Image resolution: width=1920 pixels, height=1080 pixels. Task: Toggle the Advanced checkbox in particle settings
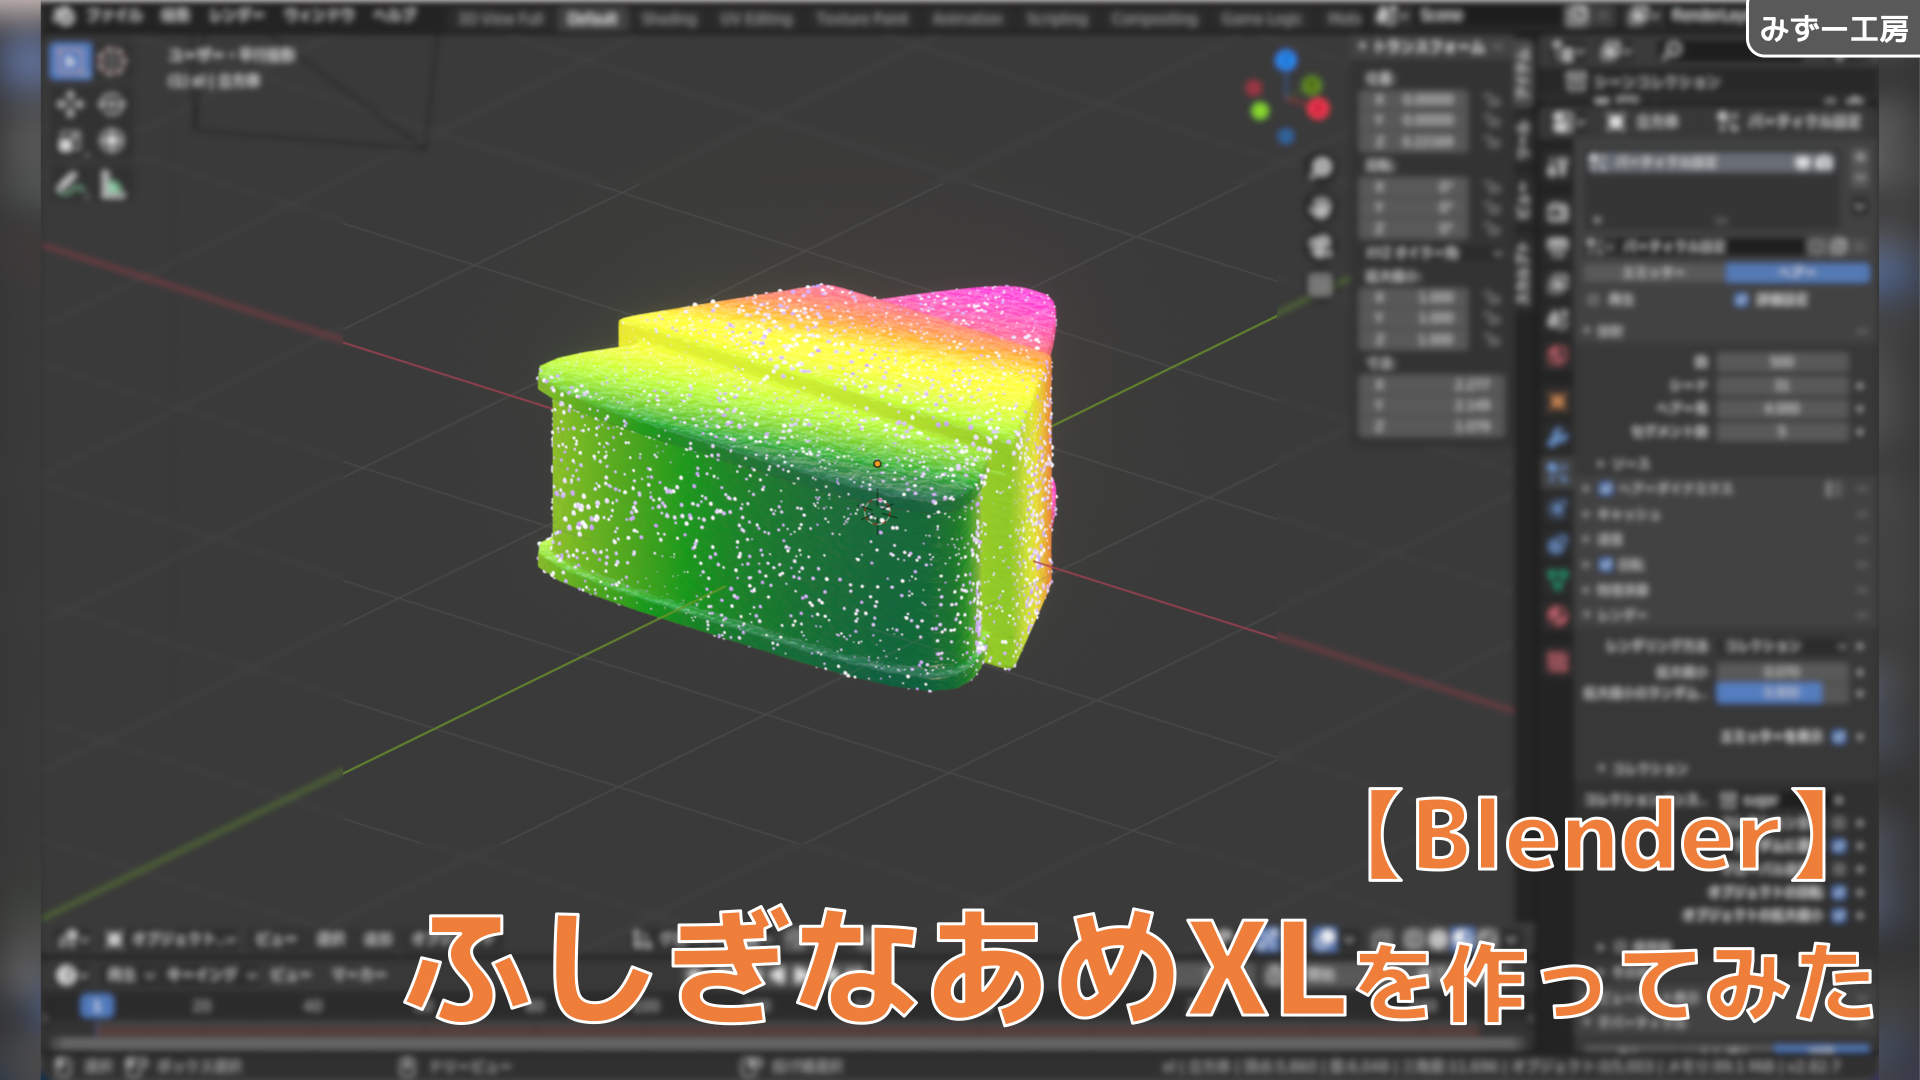(1742, 300)
